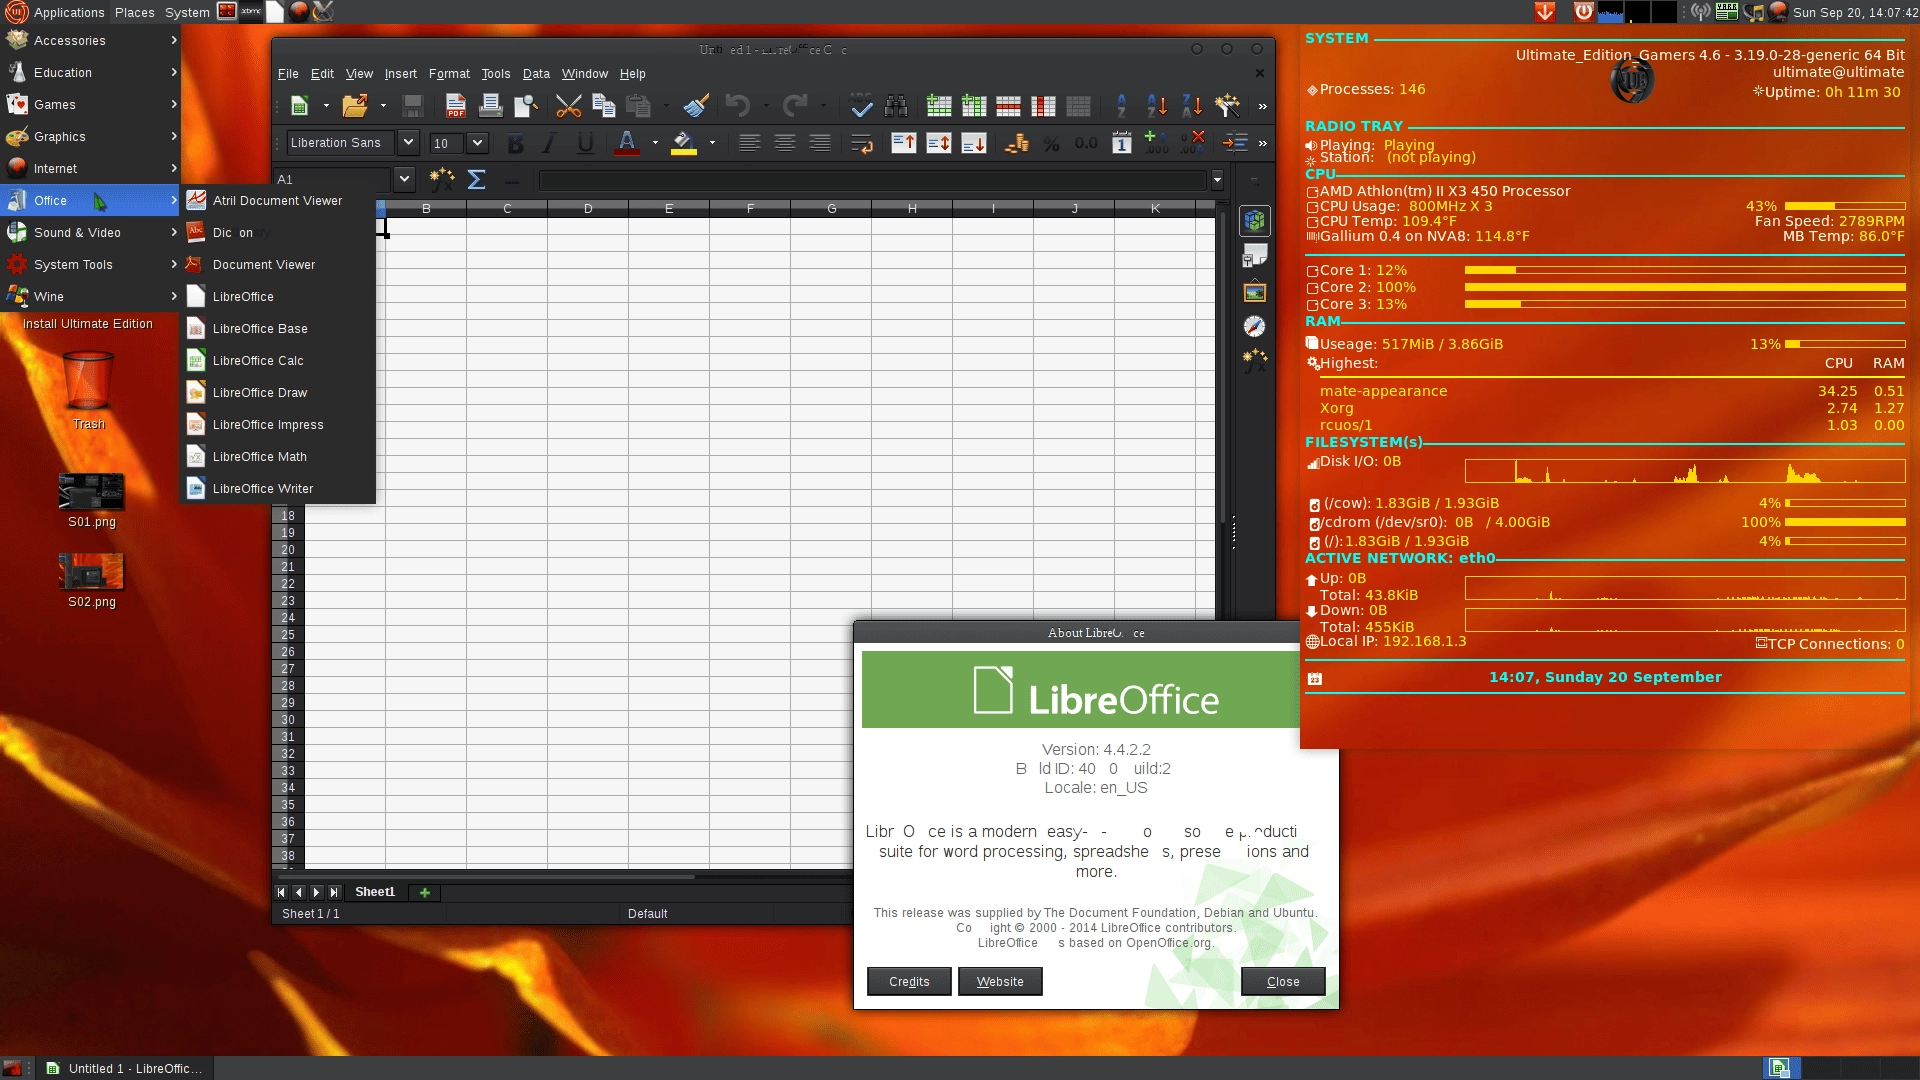Show more Standard toolbar buttons via chevron

(x=1263, y=106)
